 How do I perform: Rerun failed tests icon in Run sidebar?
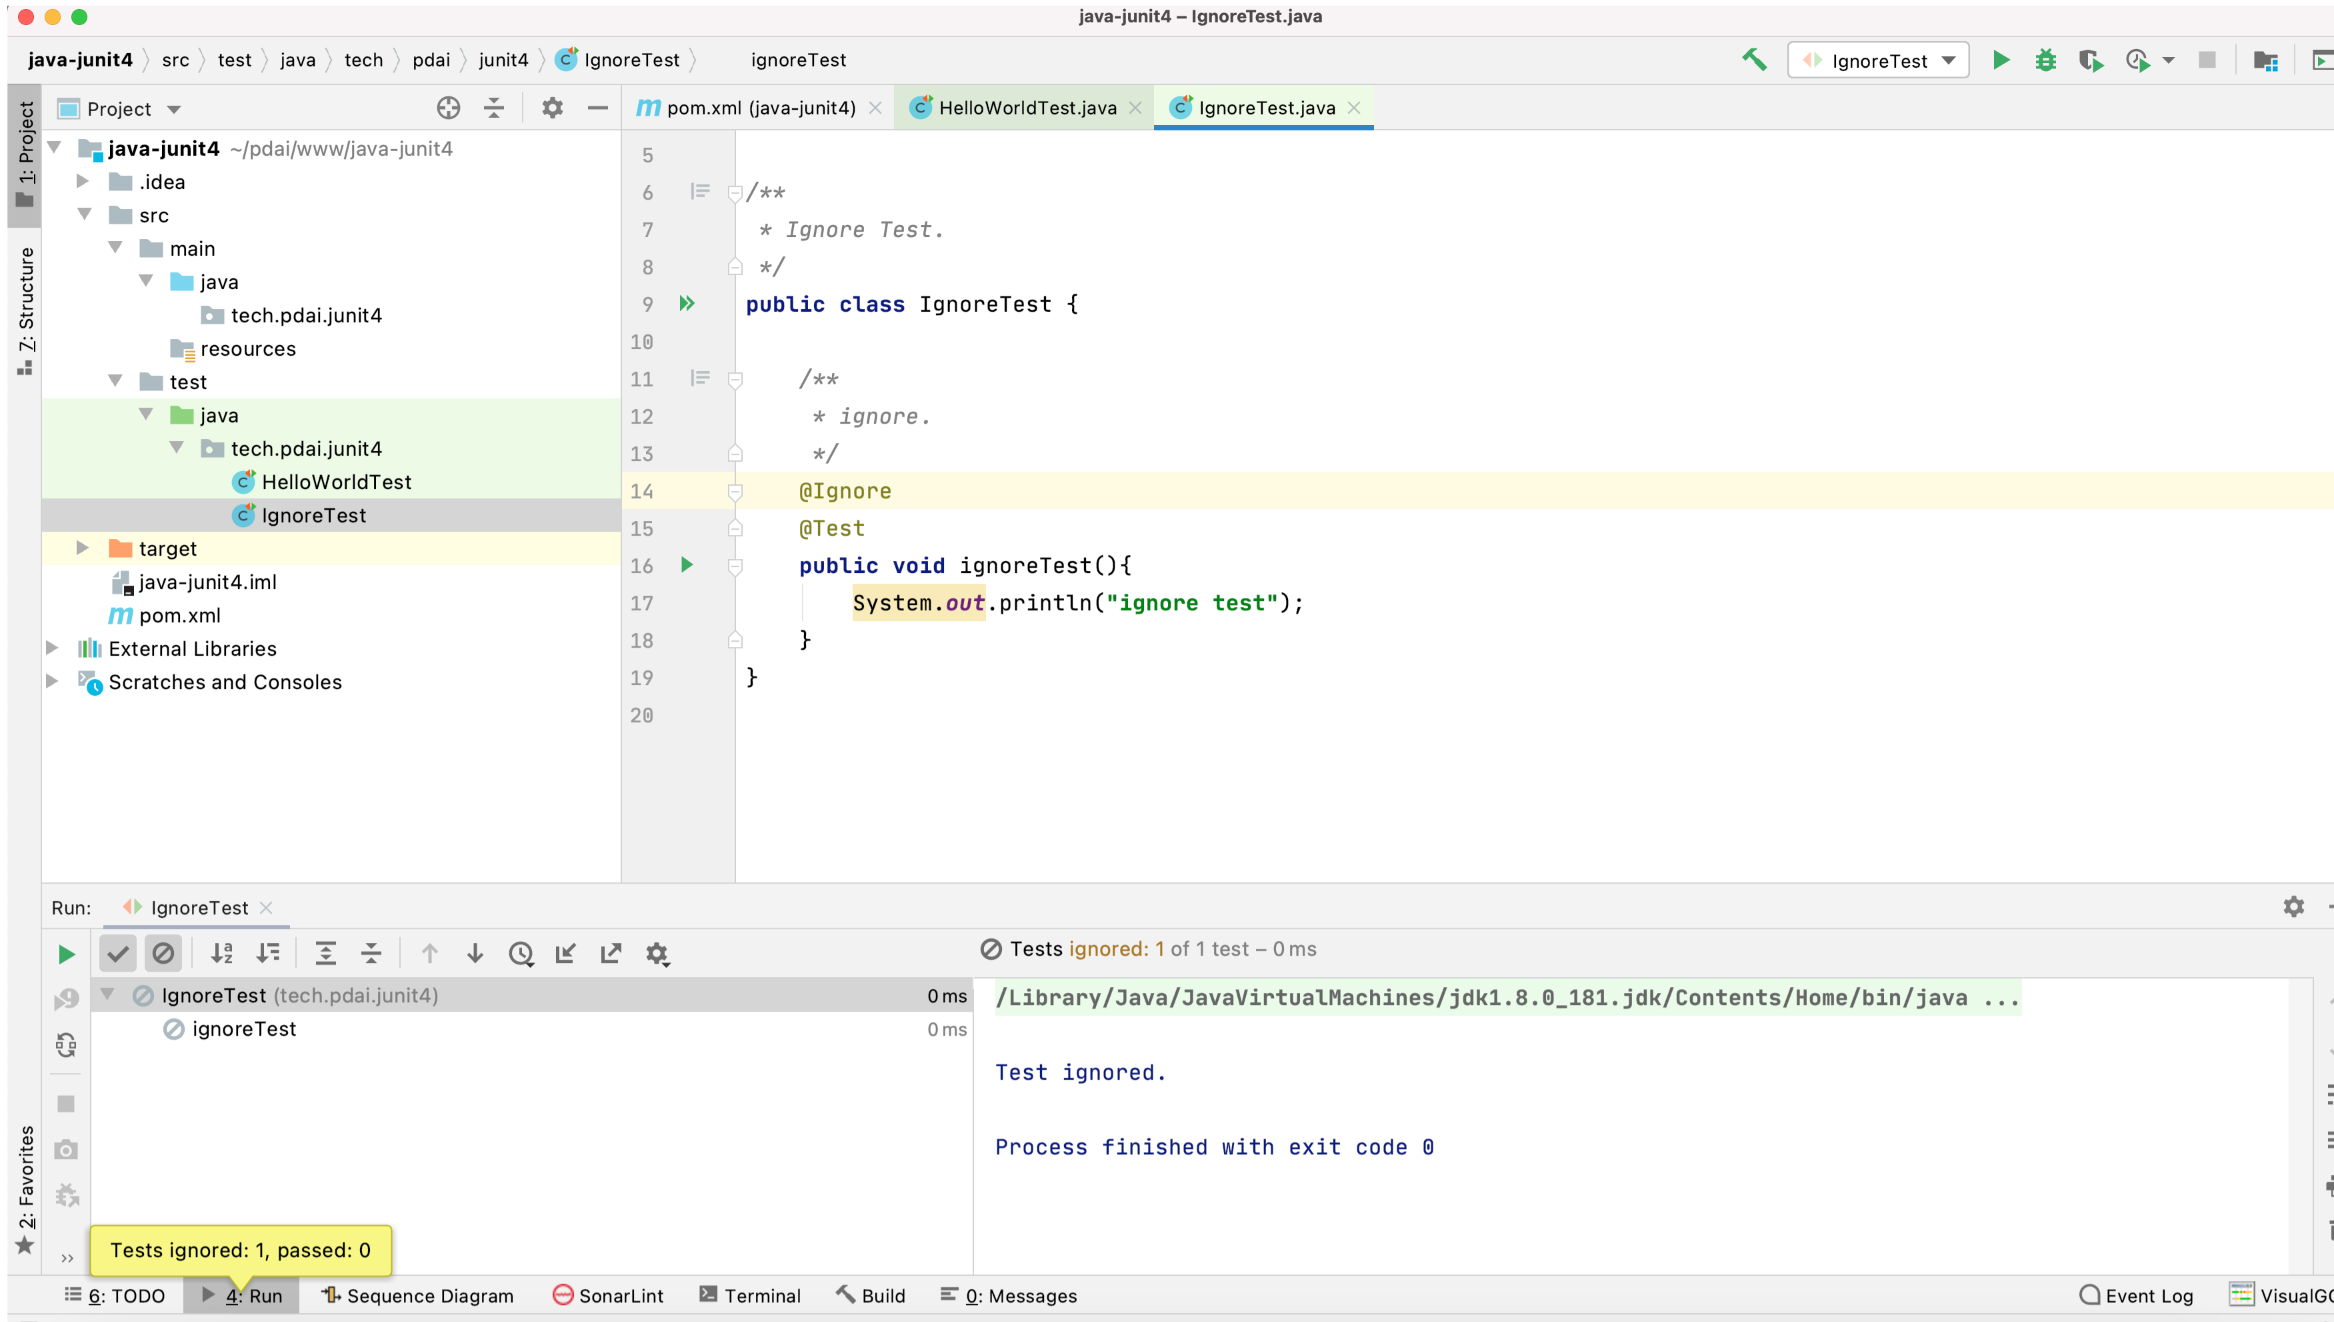(x=66, y=999)
